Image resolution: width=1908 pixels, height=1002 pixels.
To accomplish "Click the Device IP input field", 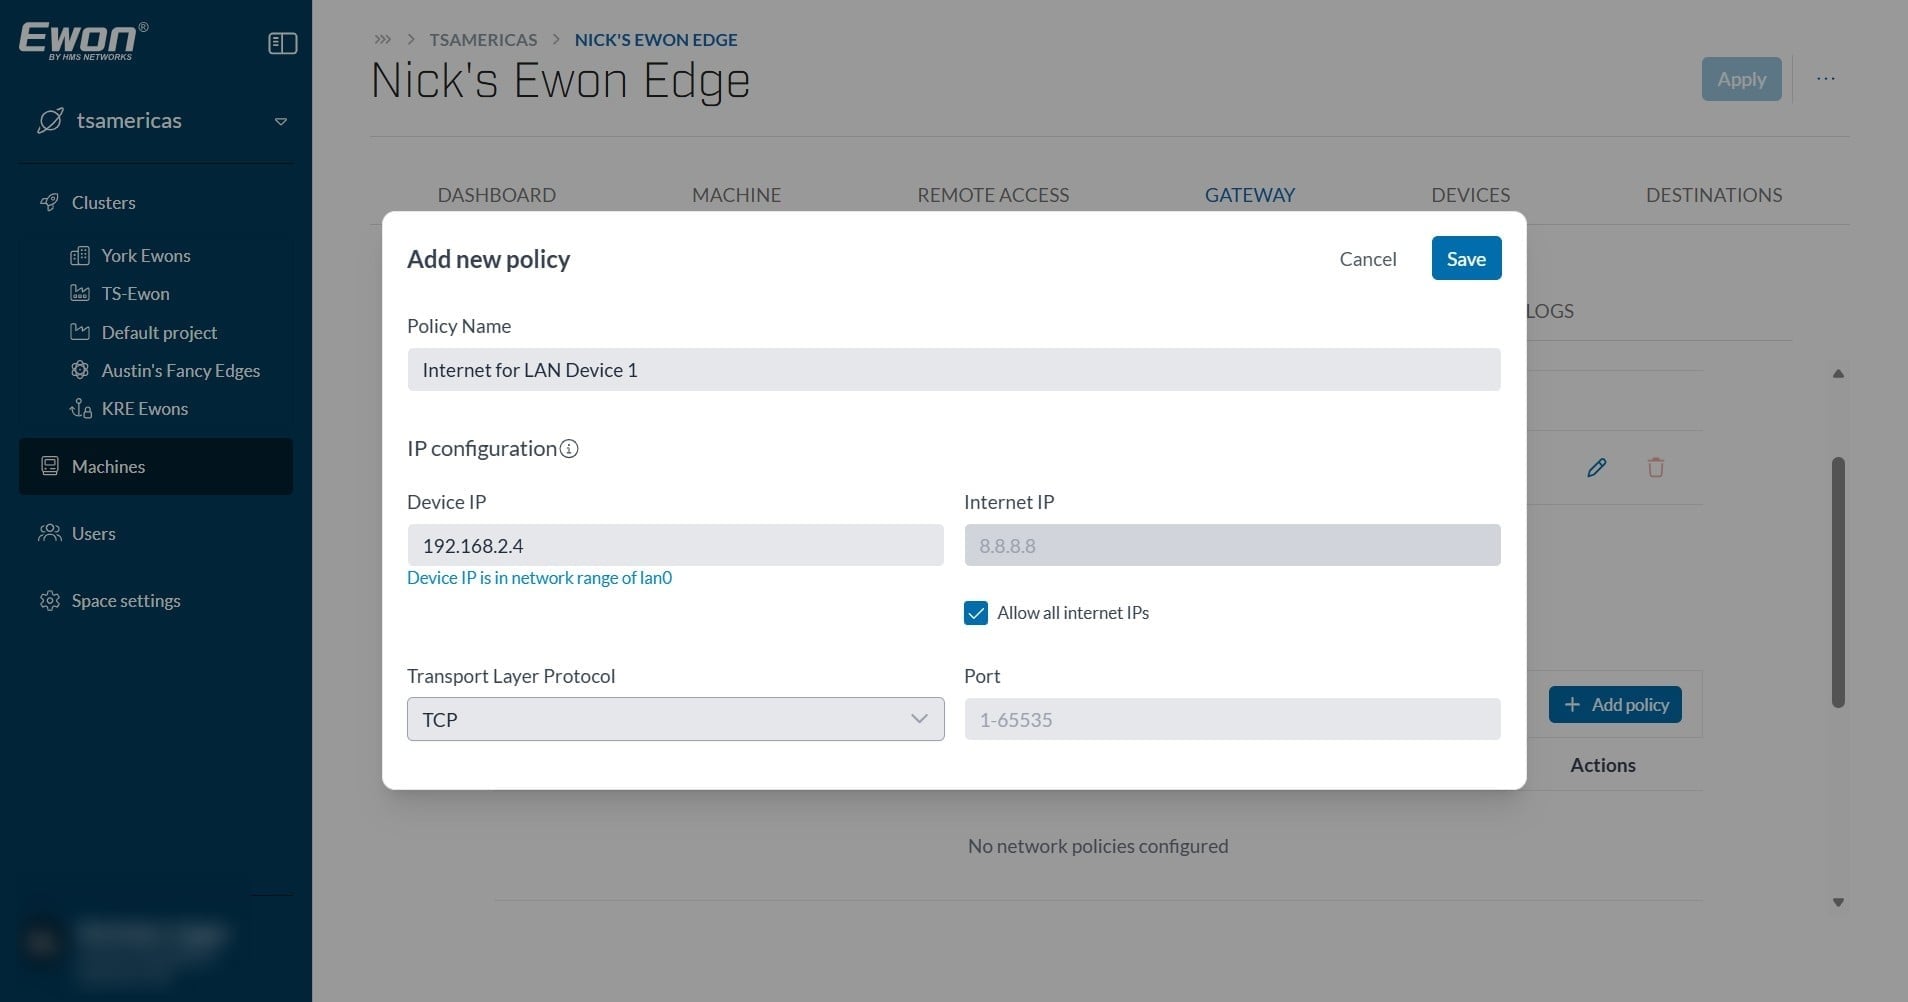I will click(675, 545).
